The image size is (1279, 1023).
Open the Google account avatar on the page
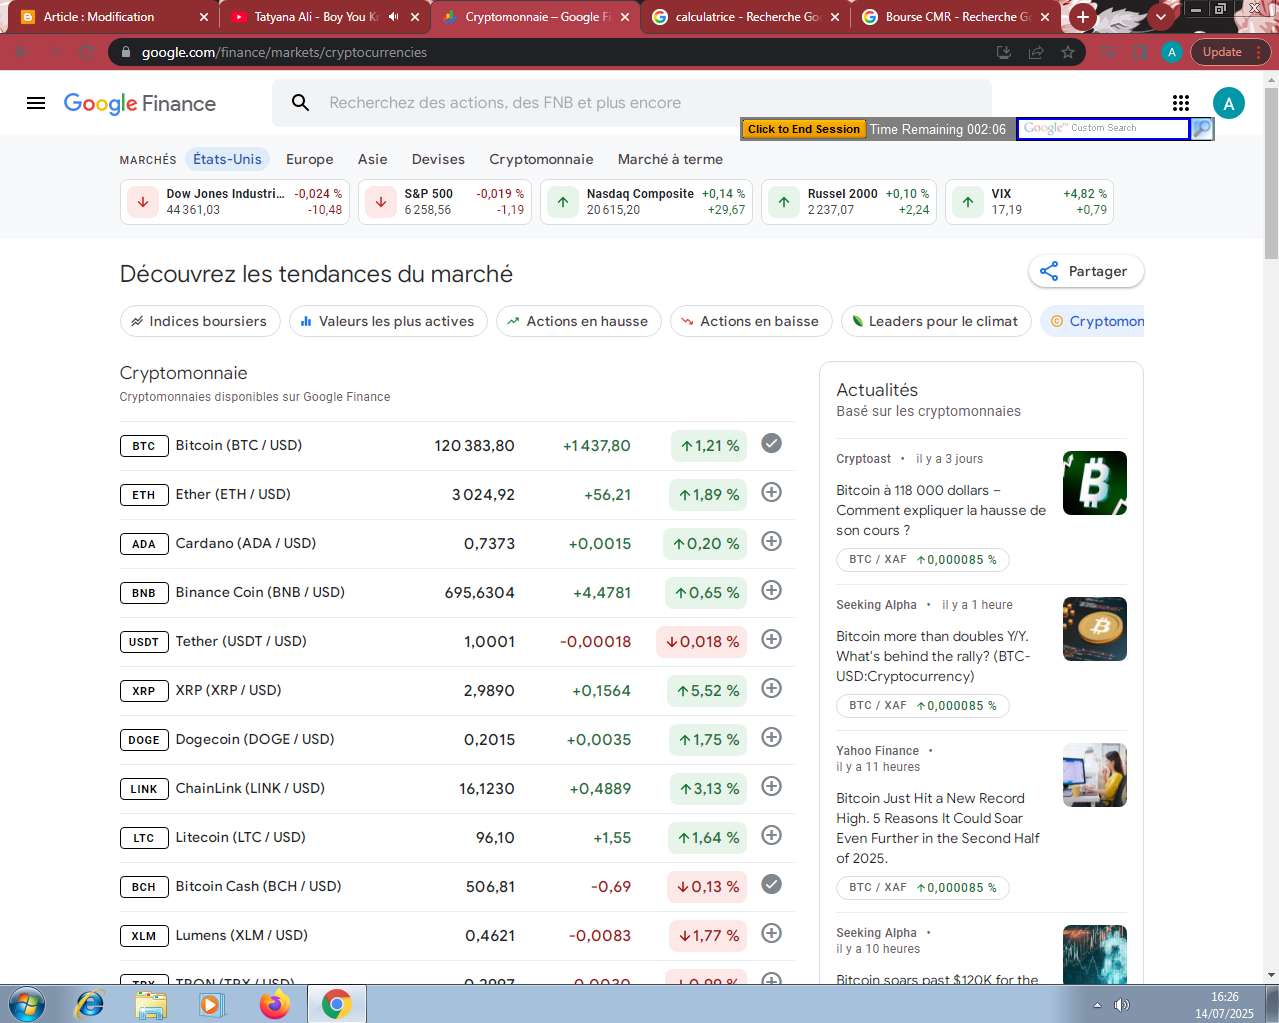tap(1229, 103)
